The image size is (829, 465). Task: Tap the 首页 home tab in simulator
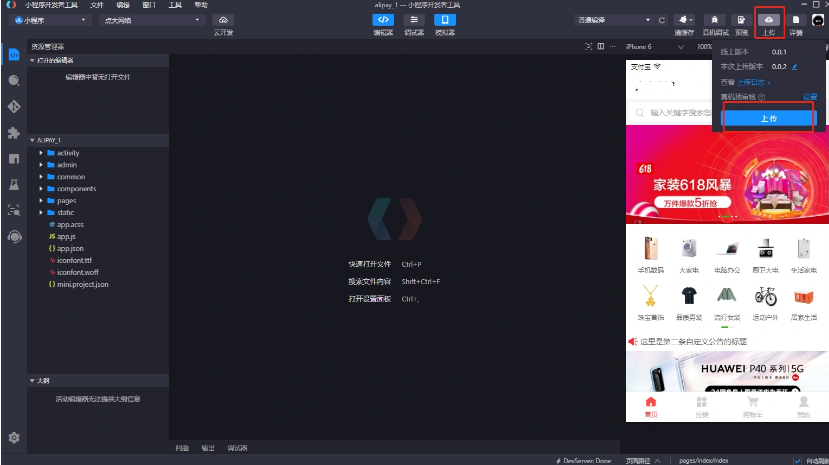point(651,407)
